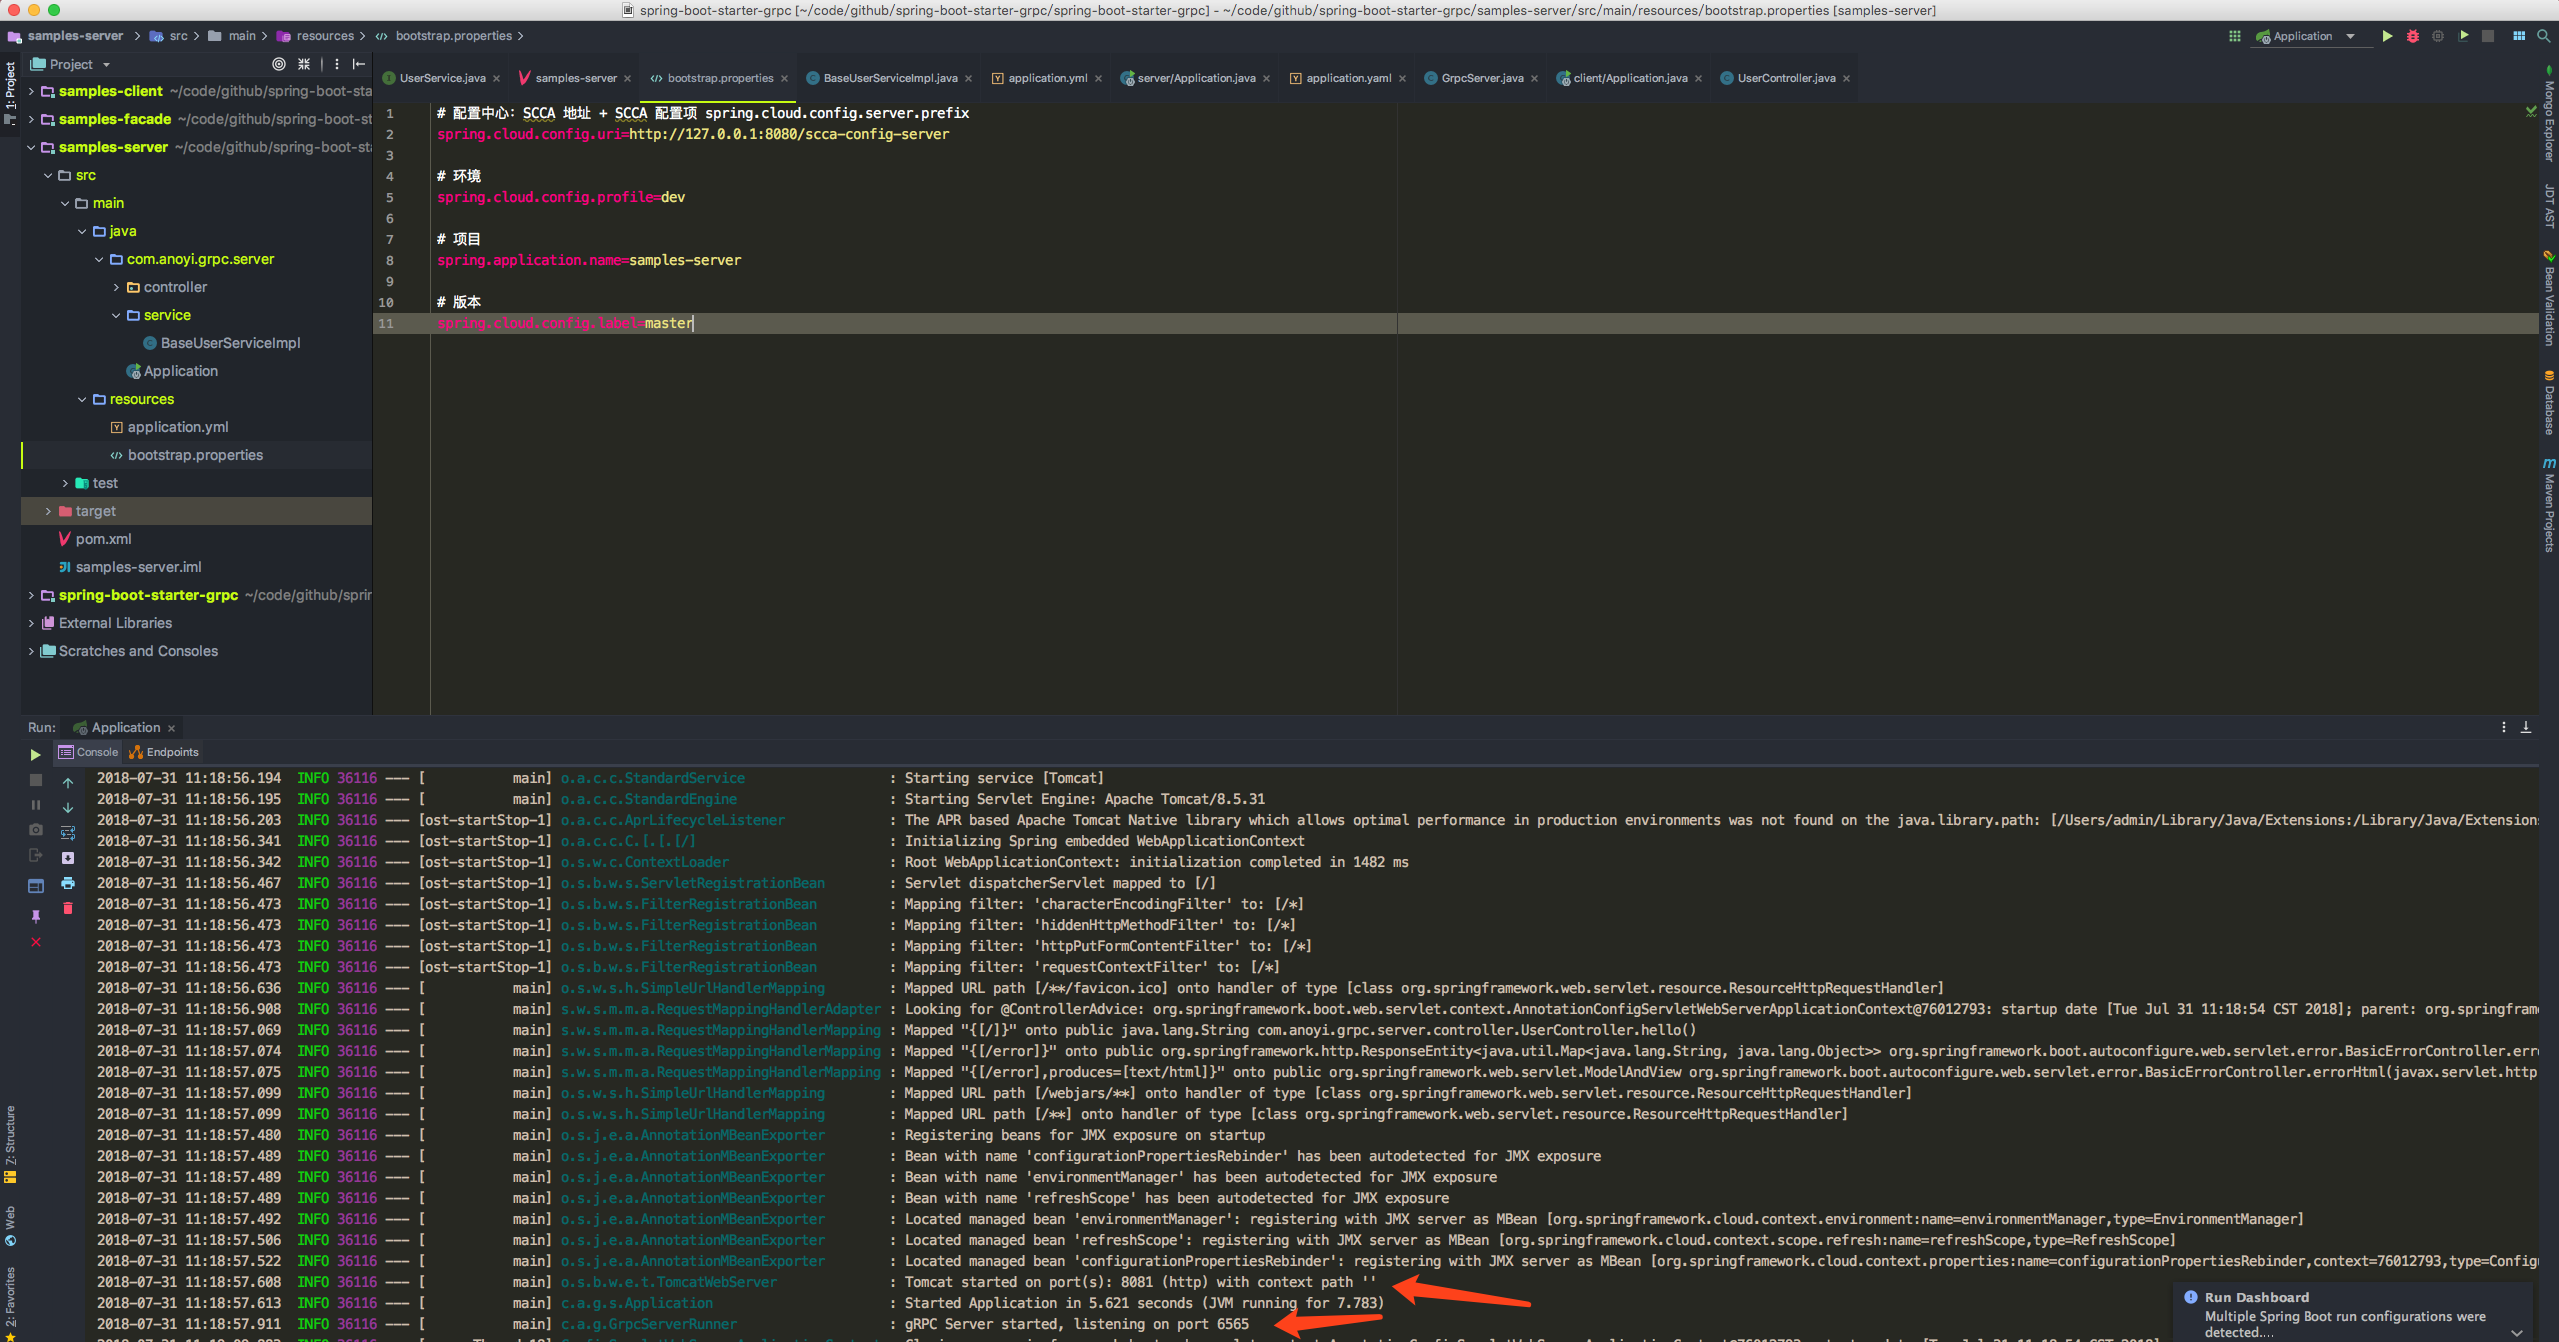2559x1342 pixels.
Task: Toggle soft-wrap in console
Action: 68,833
